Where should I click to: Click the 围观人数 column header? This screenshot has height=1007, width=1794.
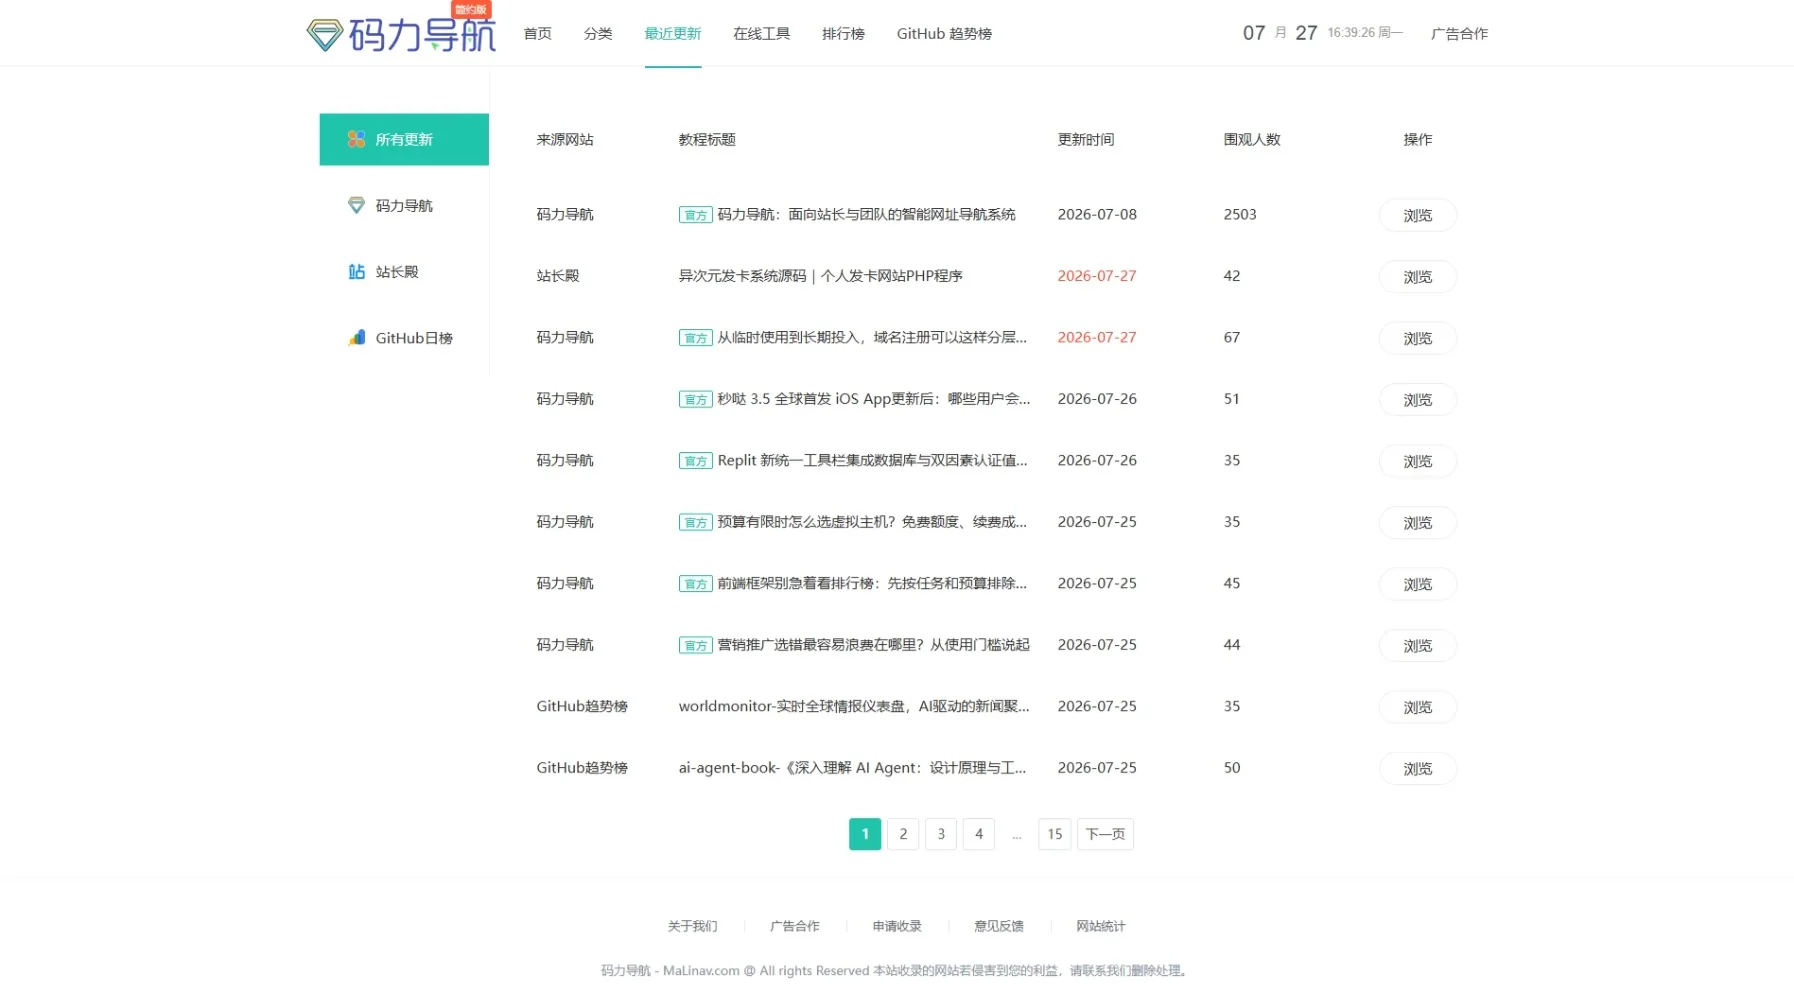coord(1252,139)
